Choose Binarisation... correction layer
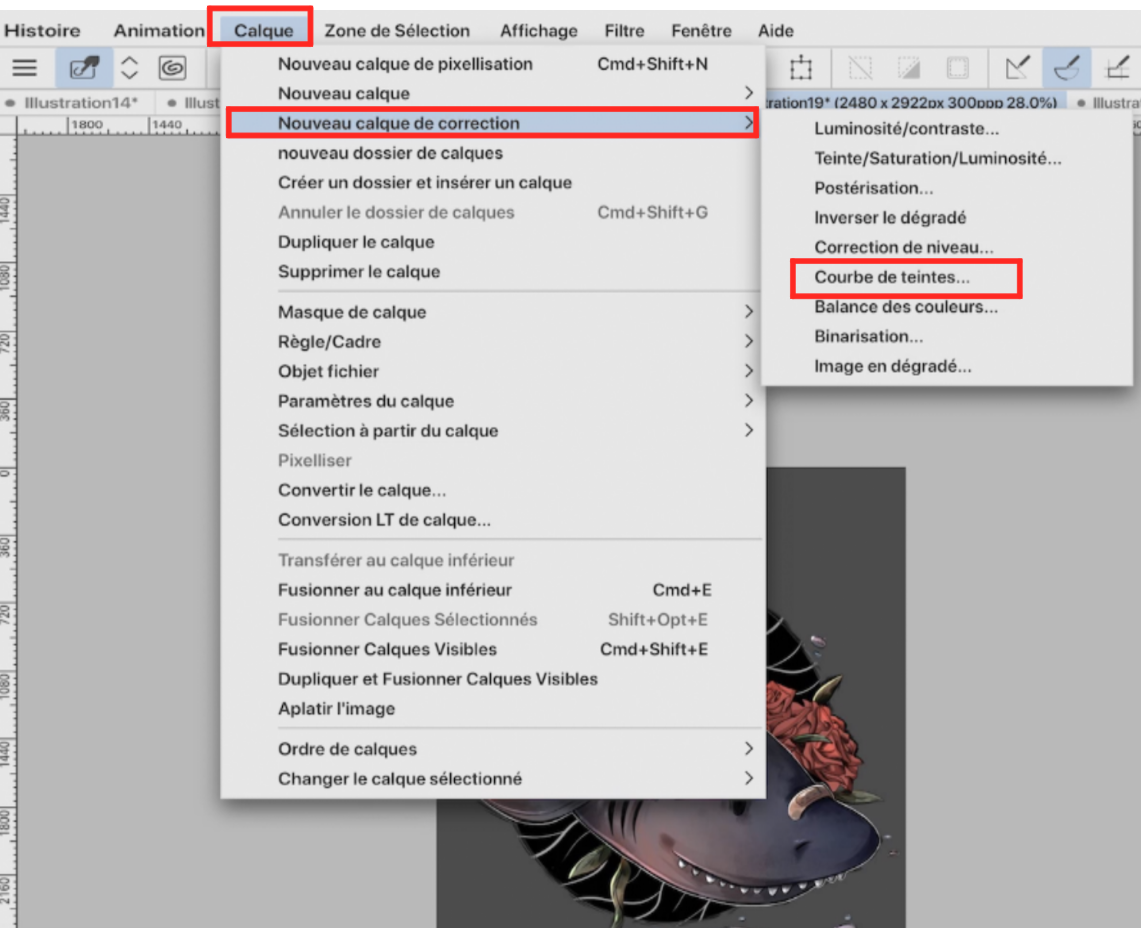 tap(946, 337)
